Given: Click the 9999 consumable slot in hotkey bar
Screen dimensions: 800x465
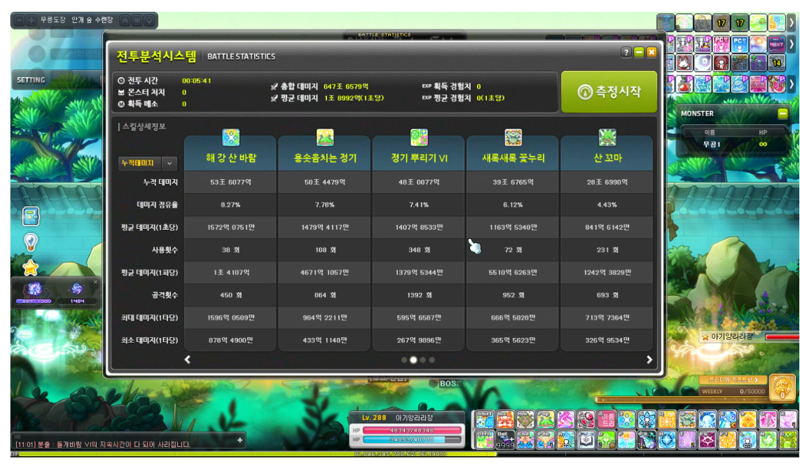Looking at the screenshot, I should click(505, 440).
